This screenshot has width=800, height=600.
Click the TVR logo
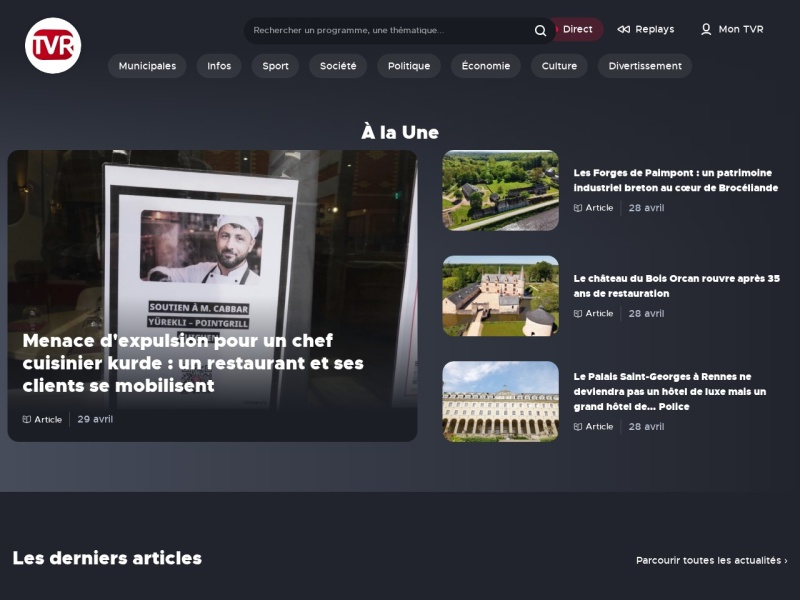pos(53,45)
